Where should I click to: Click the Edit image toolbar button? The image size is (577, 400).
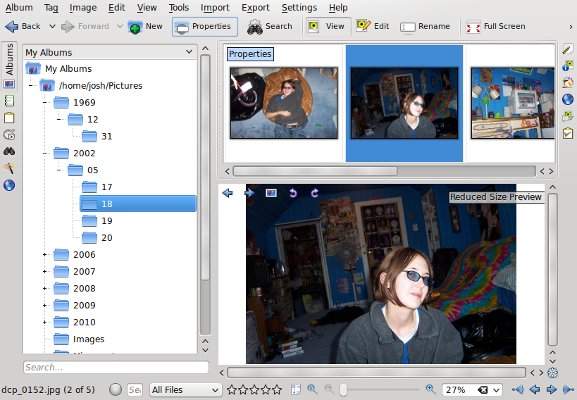(373, 26)
